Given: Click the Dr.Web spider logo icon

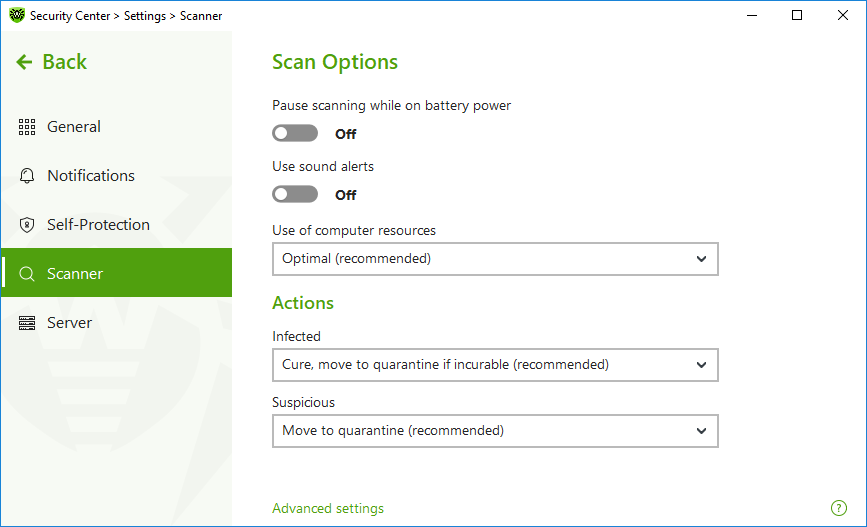Looking at the screenshot, I should coord(17,15).
